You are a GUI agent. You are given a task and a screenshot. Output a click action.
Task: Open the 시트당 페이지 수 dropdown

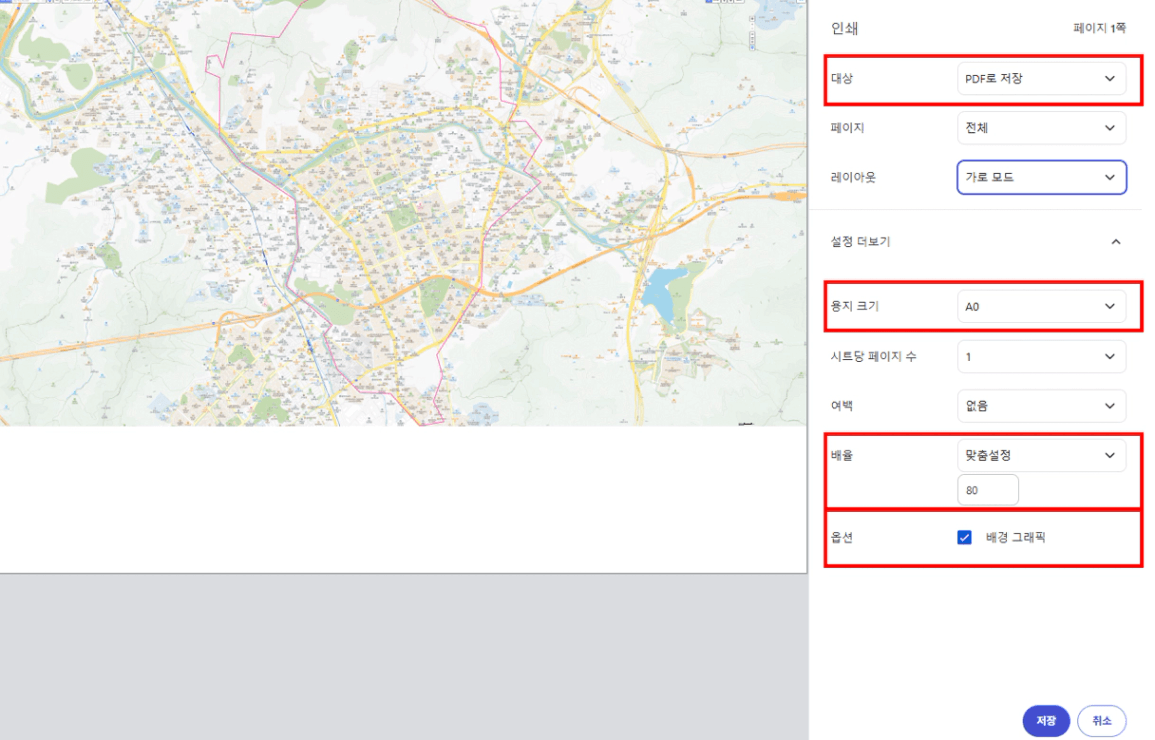point(1040,356)
